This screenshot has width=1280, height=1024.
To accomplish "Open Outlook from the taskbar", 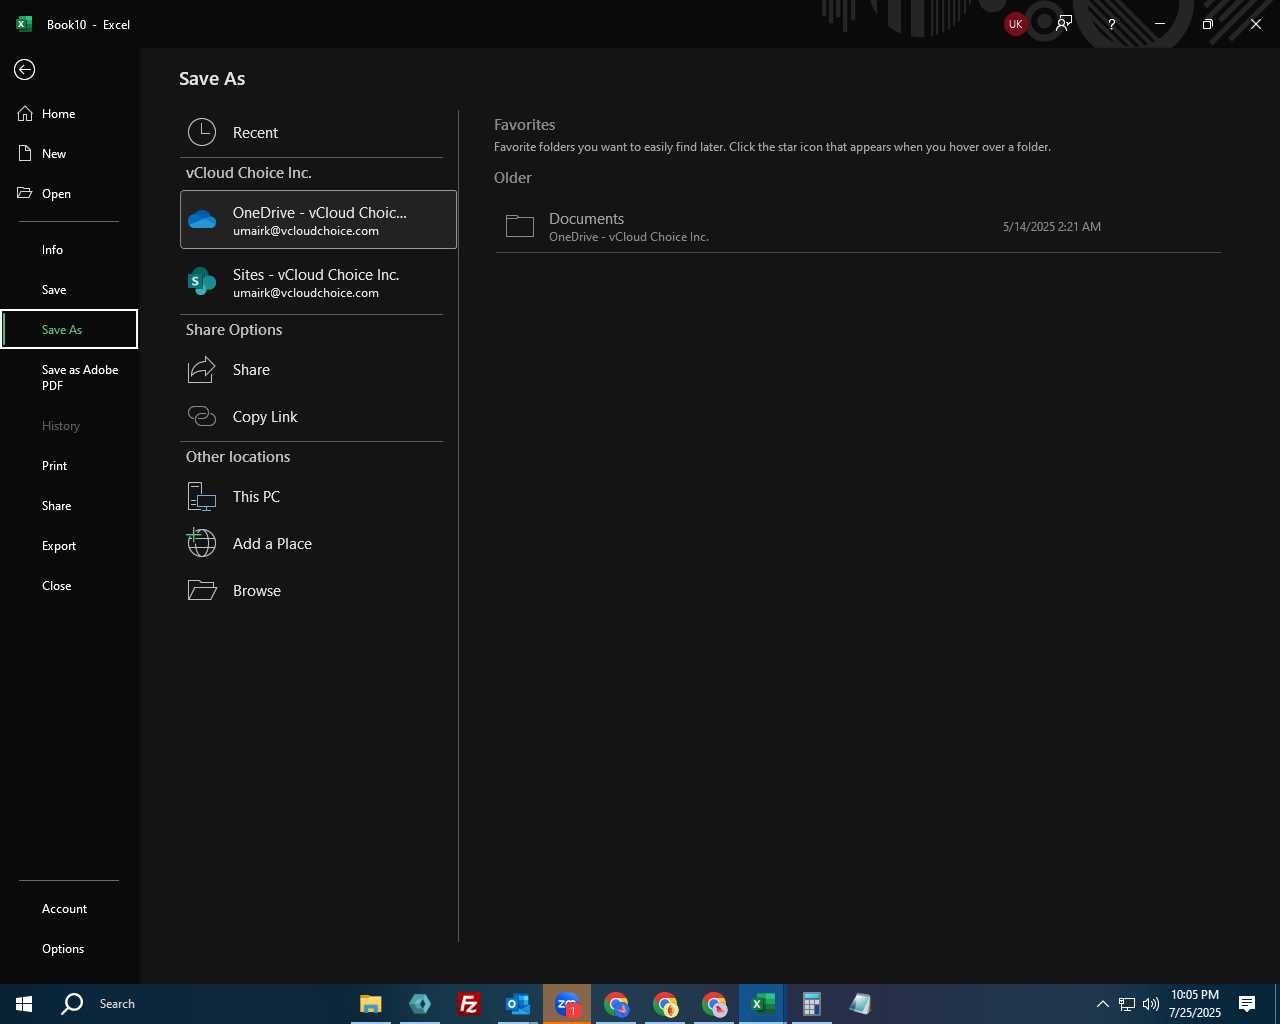I will pos(517,1004).
